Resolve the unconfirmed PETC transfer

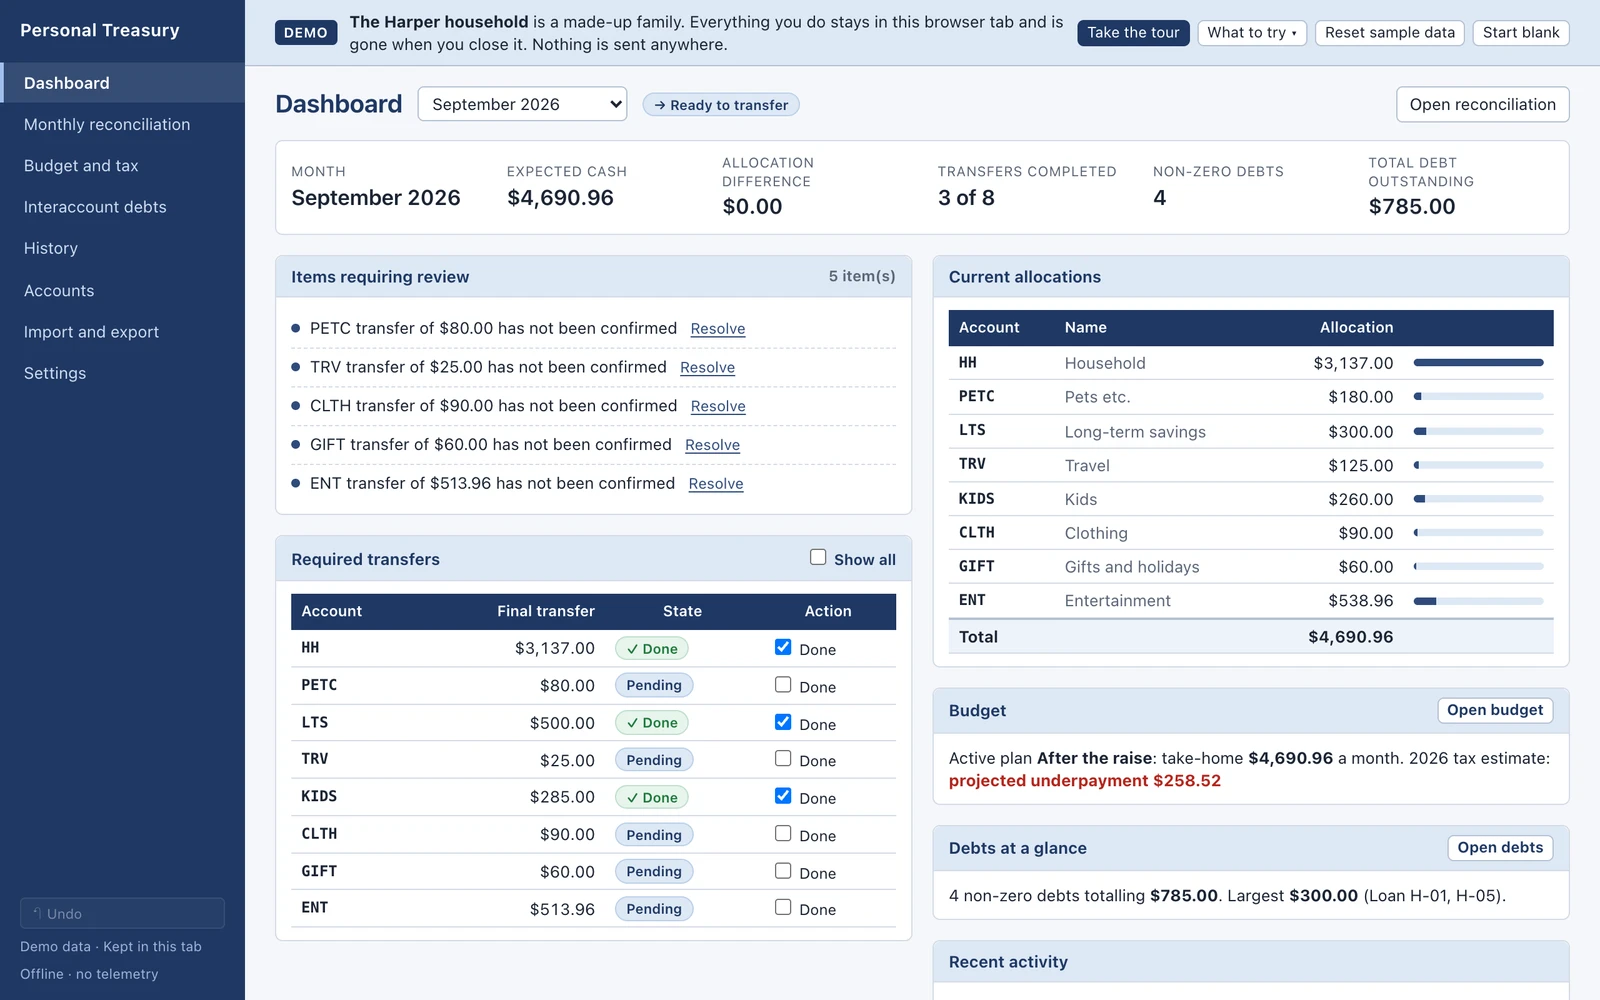[718, 329]
